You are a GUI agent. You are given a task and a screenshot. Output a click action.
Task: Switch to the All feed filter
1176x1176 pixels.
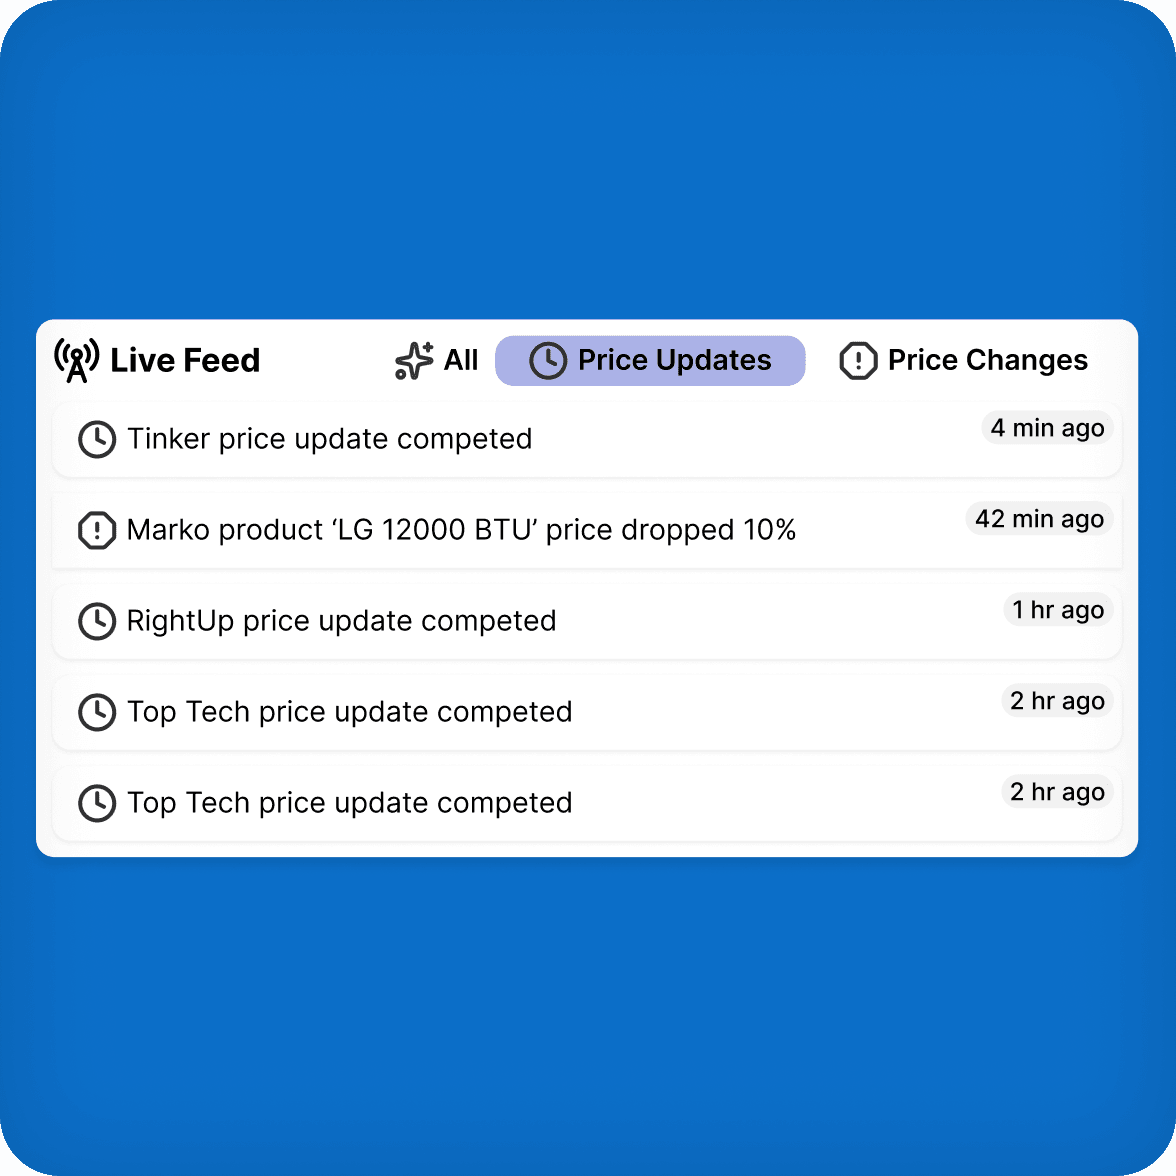point(460,360)
